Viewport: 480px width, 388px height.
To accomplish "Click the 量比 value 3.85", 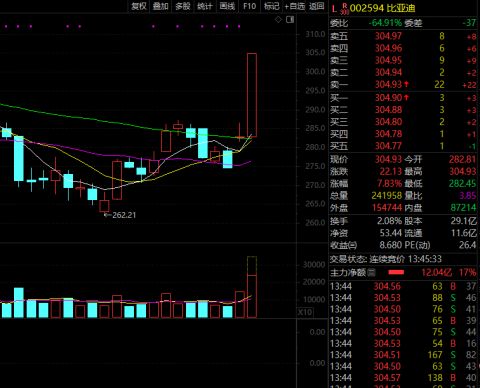I will point(468,195).
